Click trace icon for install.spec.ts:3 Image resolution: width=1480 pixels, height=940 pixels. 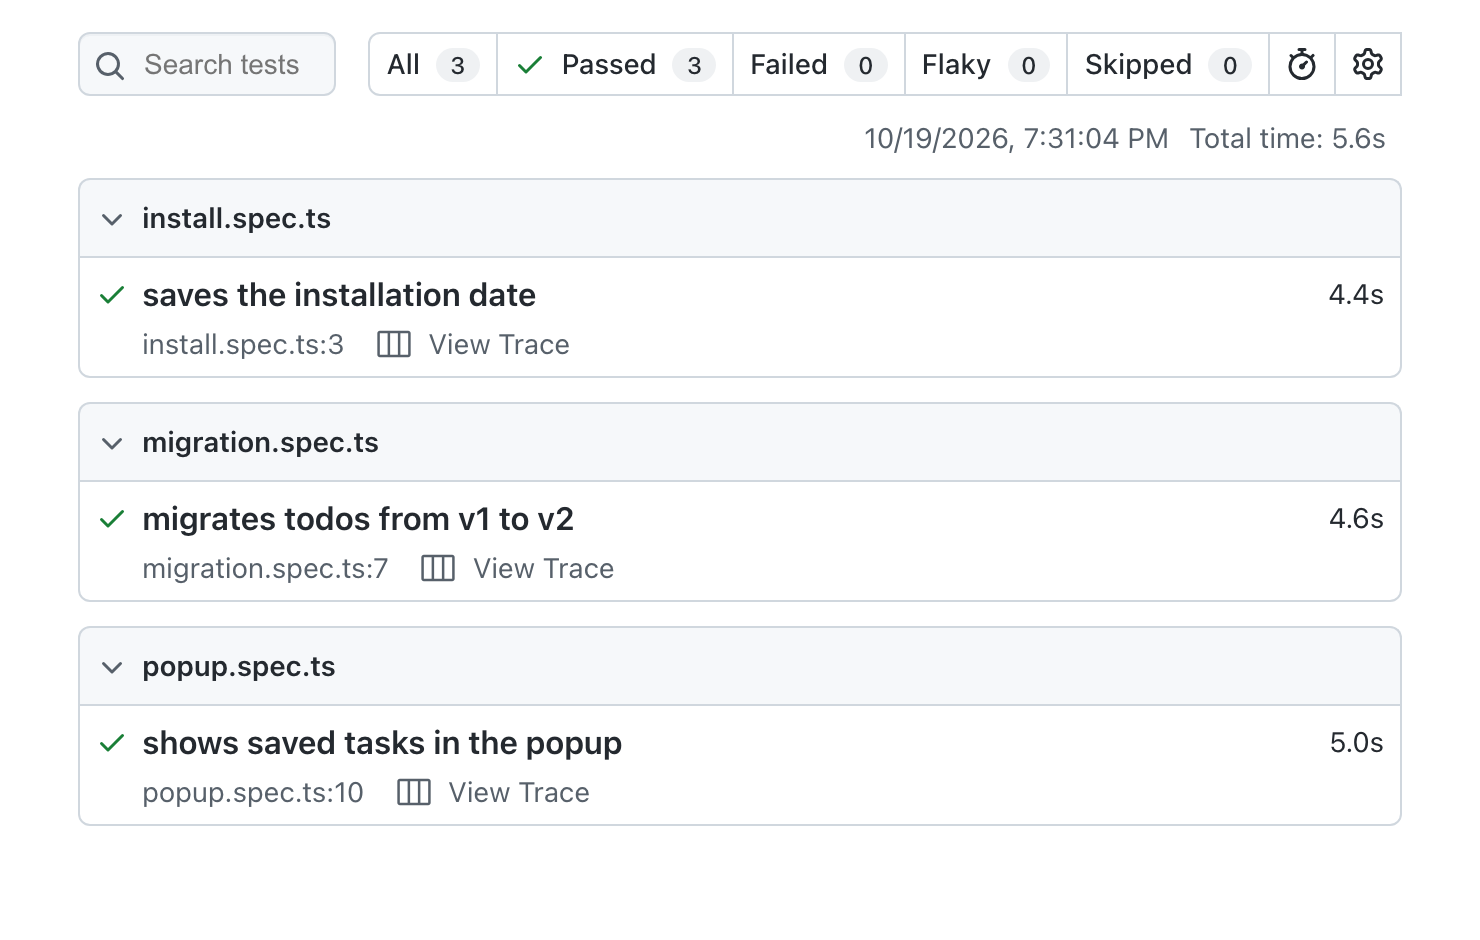394,345
